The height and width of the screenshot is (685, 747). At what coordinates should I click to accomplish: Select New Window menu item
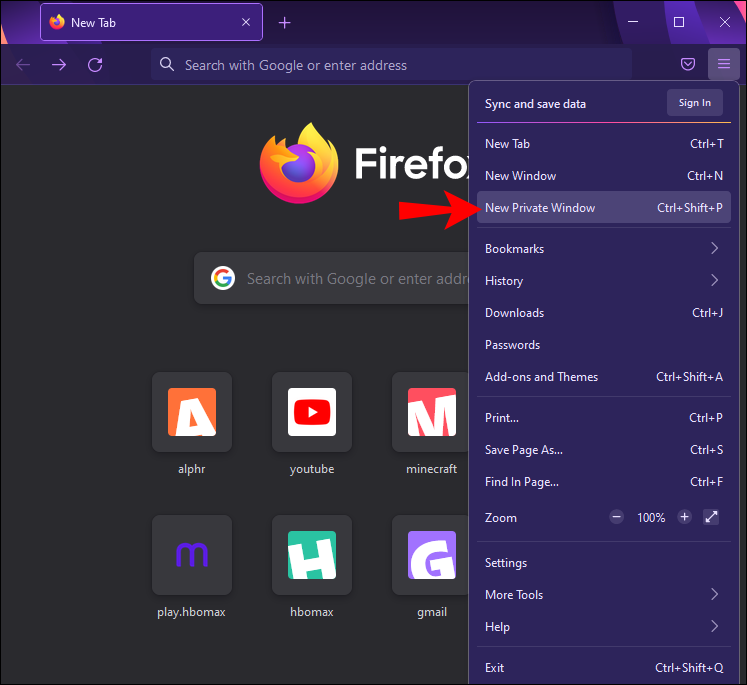[x=604, y=176]
